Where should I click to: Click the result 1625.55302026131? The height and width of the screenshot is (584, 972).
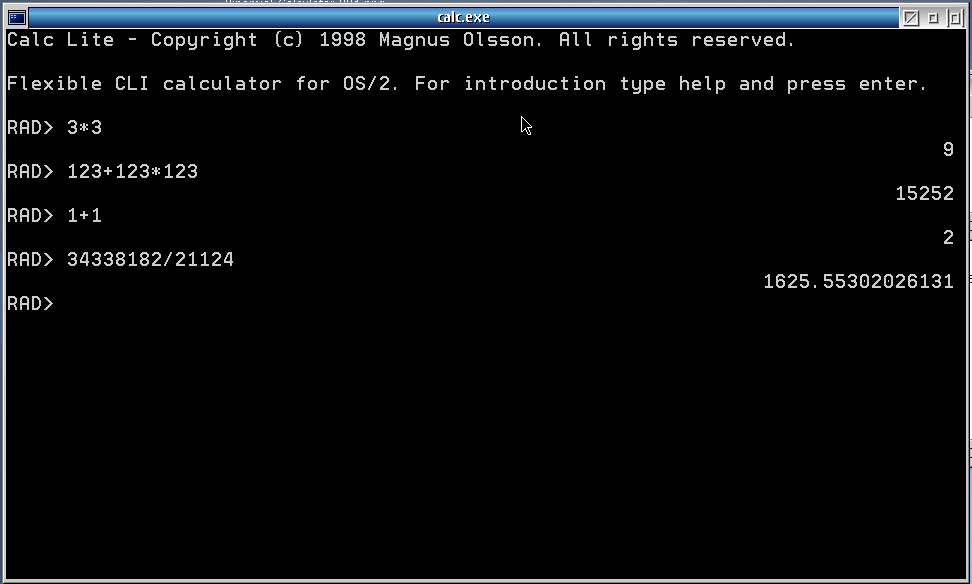pos(859,281)
